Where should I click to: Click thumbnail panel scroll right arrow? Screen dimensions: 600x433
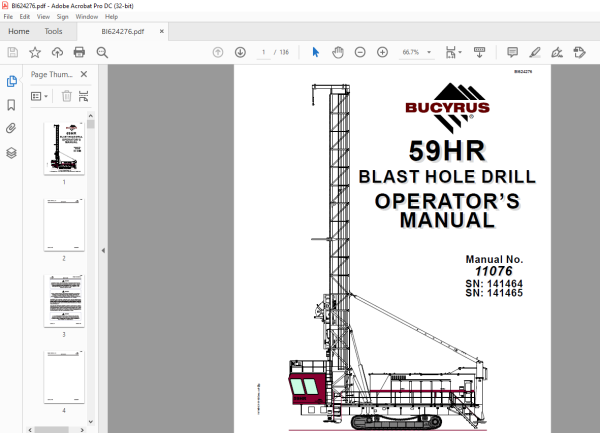pos(82,430)
